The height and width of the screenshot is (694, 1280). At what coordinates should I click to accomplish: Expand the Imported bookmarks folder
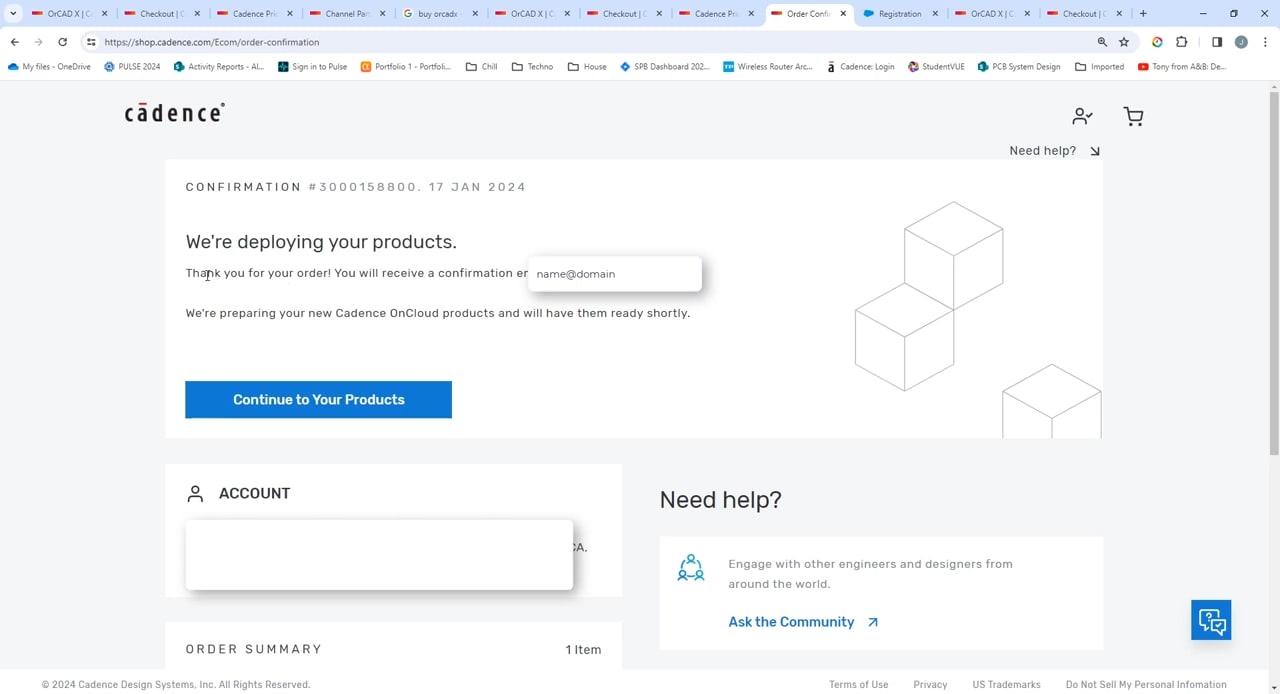(1099, 67)
